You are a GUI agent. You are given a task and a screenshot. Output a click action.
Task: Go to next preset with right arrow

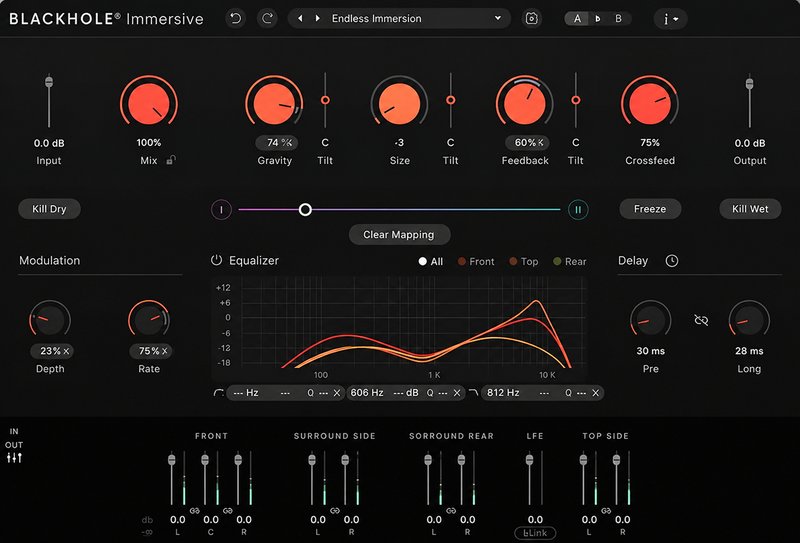click(x=317, y=18)
